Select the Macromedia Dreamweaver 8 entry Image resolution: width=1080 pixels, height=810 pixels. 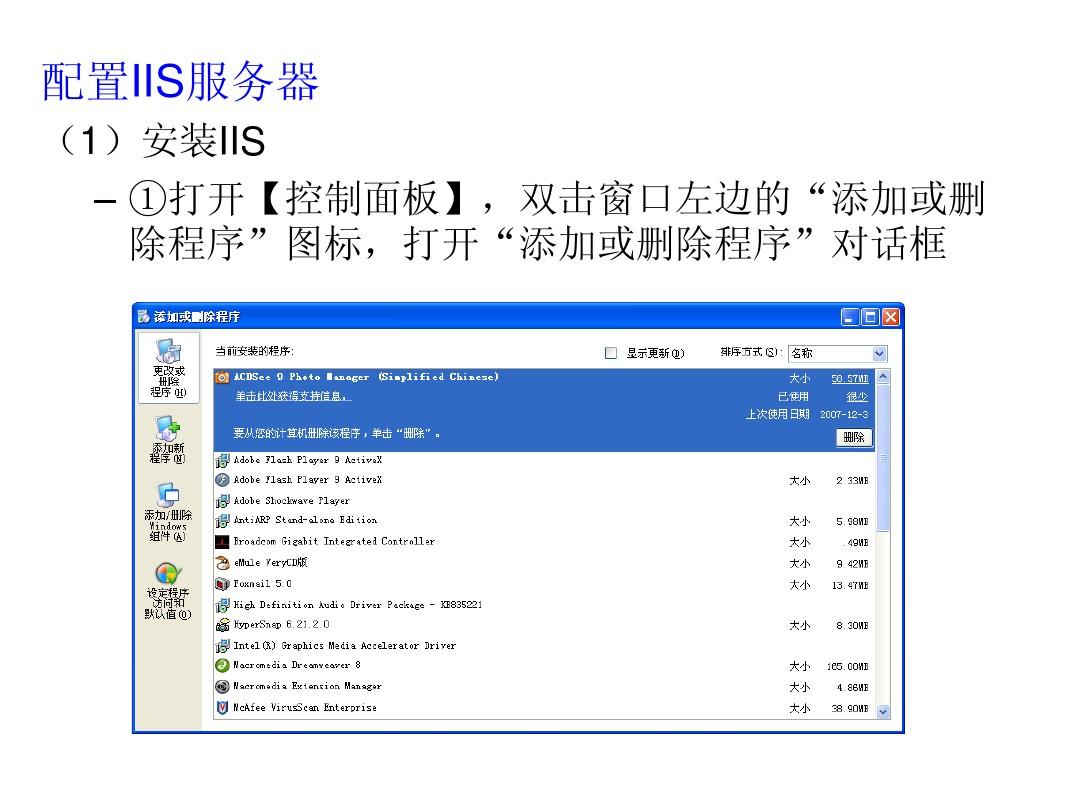pos(544,665)
